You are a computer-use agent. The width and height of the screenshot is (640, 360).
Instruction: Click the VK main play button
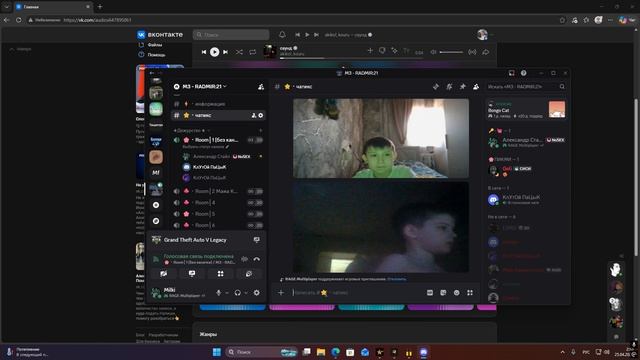coord(214,52)
